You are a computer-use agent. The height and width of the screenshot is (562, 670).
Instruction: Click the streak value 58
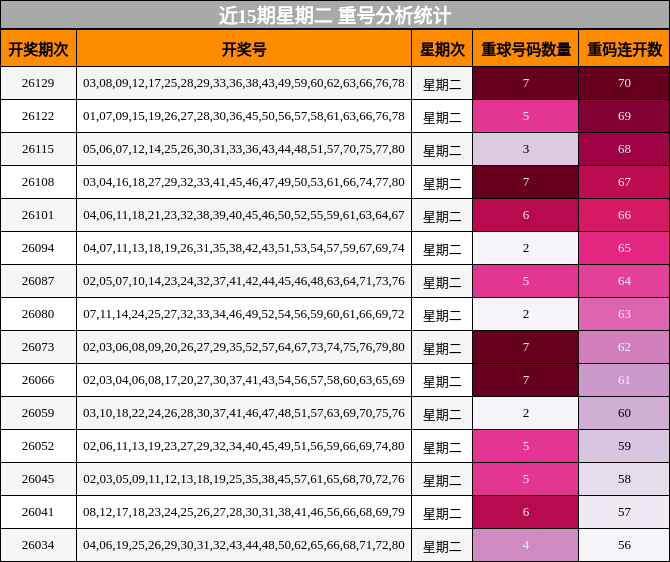coord(624,479)
